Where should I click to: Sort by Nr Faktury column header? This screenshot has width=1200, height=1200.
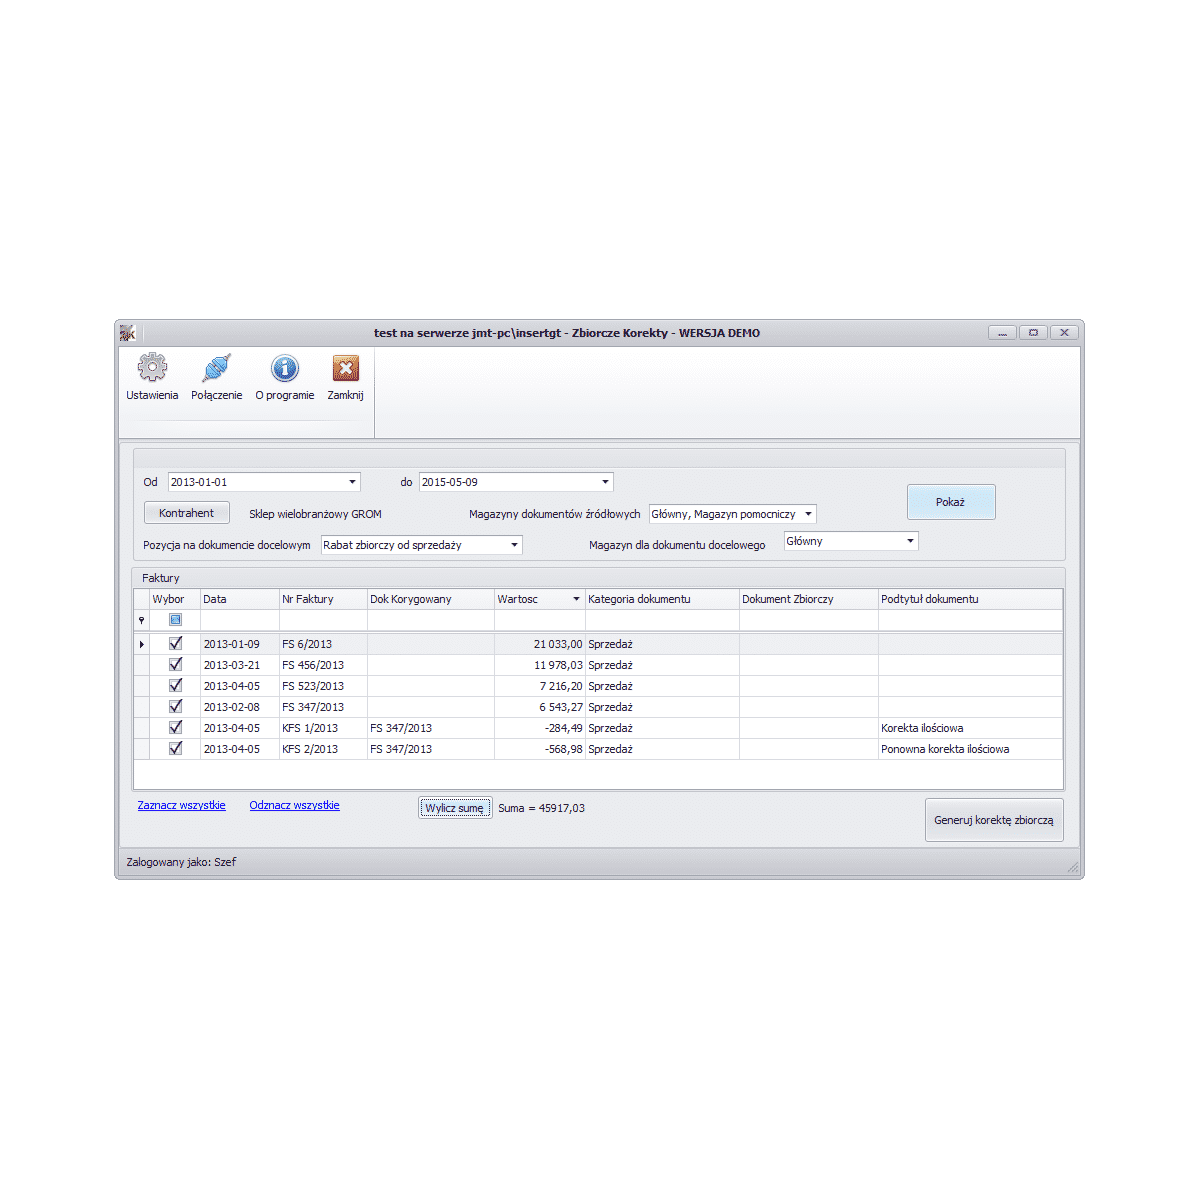[x=322, y=599]
